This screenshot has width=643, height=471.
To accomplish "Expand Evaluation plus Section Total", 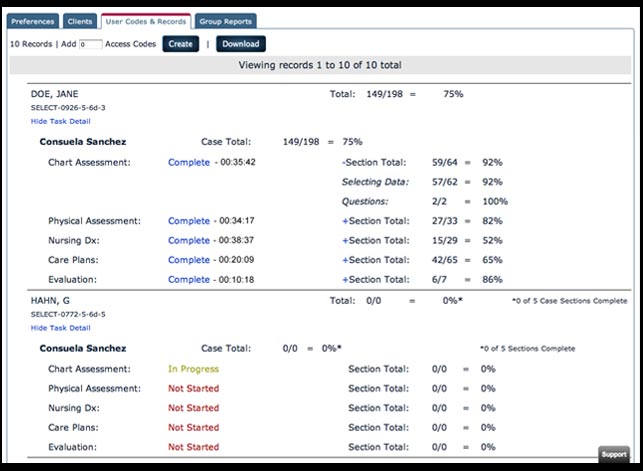I will coord(345,280).
